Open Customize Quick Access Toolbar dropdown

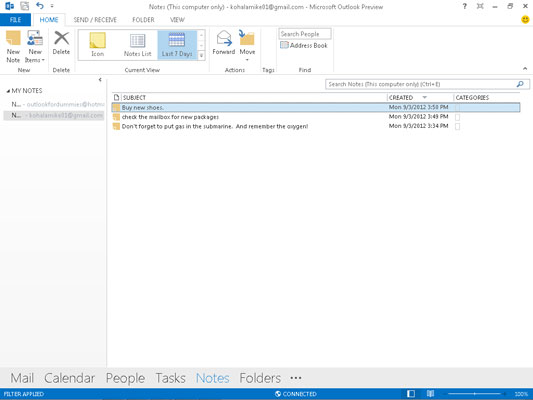coord(52,6)
